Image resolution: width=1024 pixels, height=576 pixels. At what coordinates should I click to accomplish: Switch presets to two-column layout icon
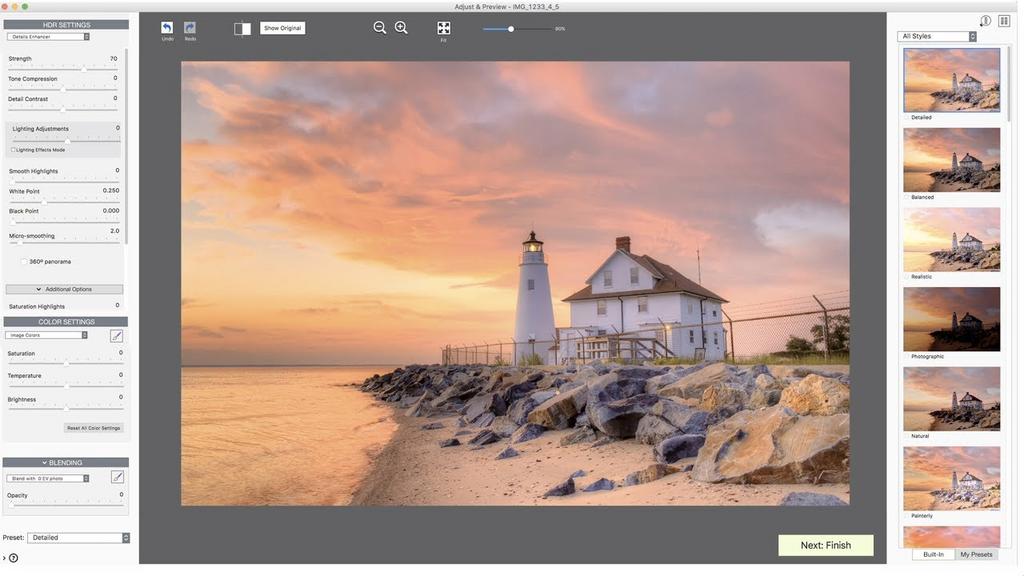click(1004, 21)
